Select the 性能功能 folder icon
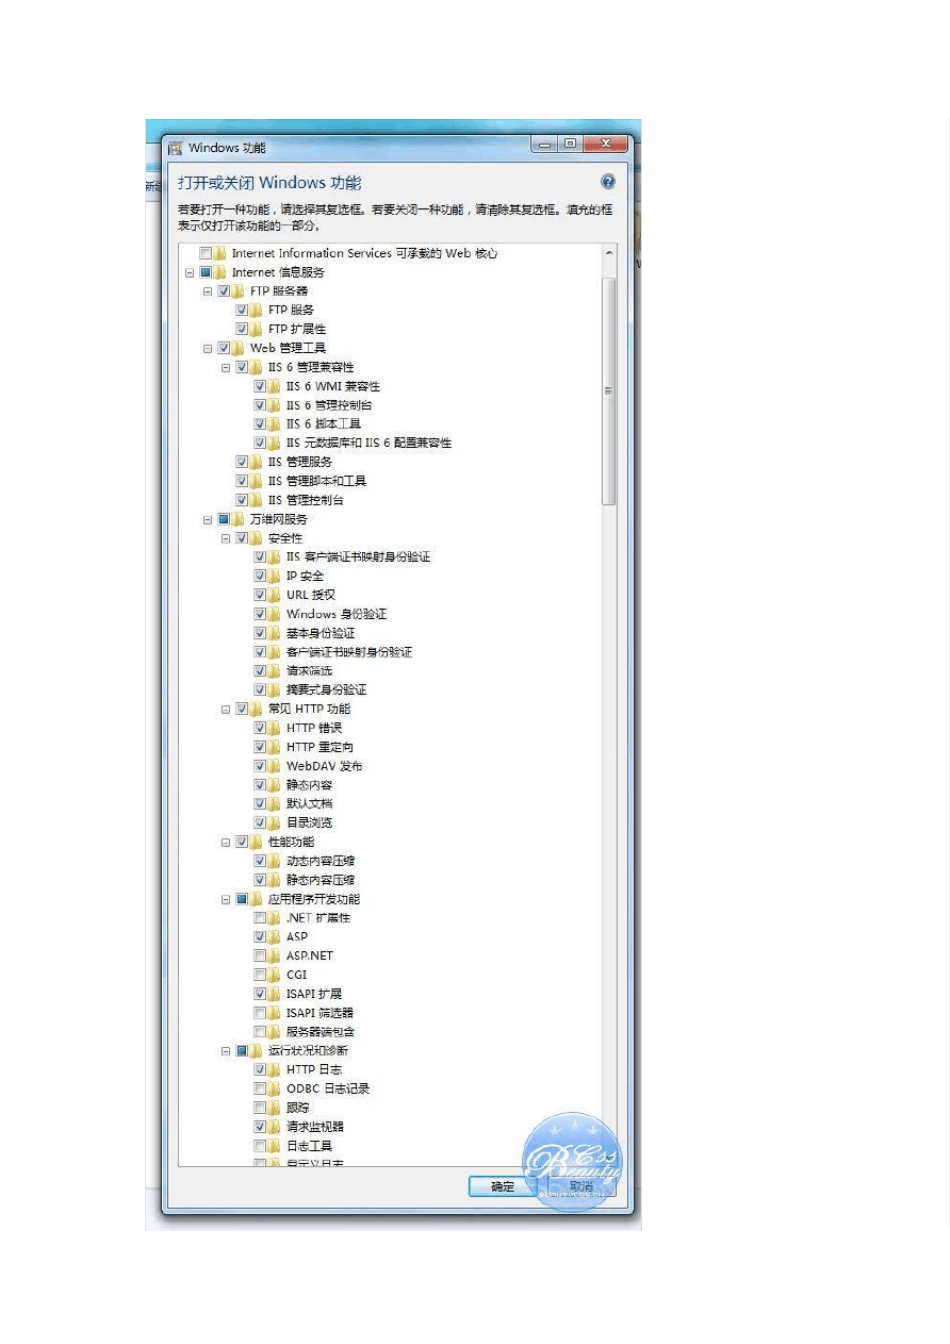Screen dimensions: 950x1344 [x=256, y=842]
